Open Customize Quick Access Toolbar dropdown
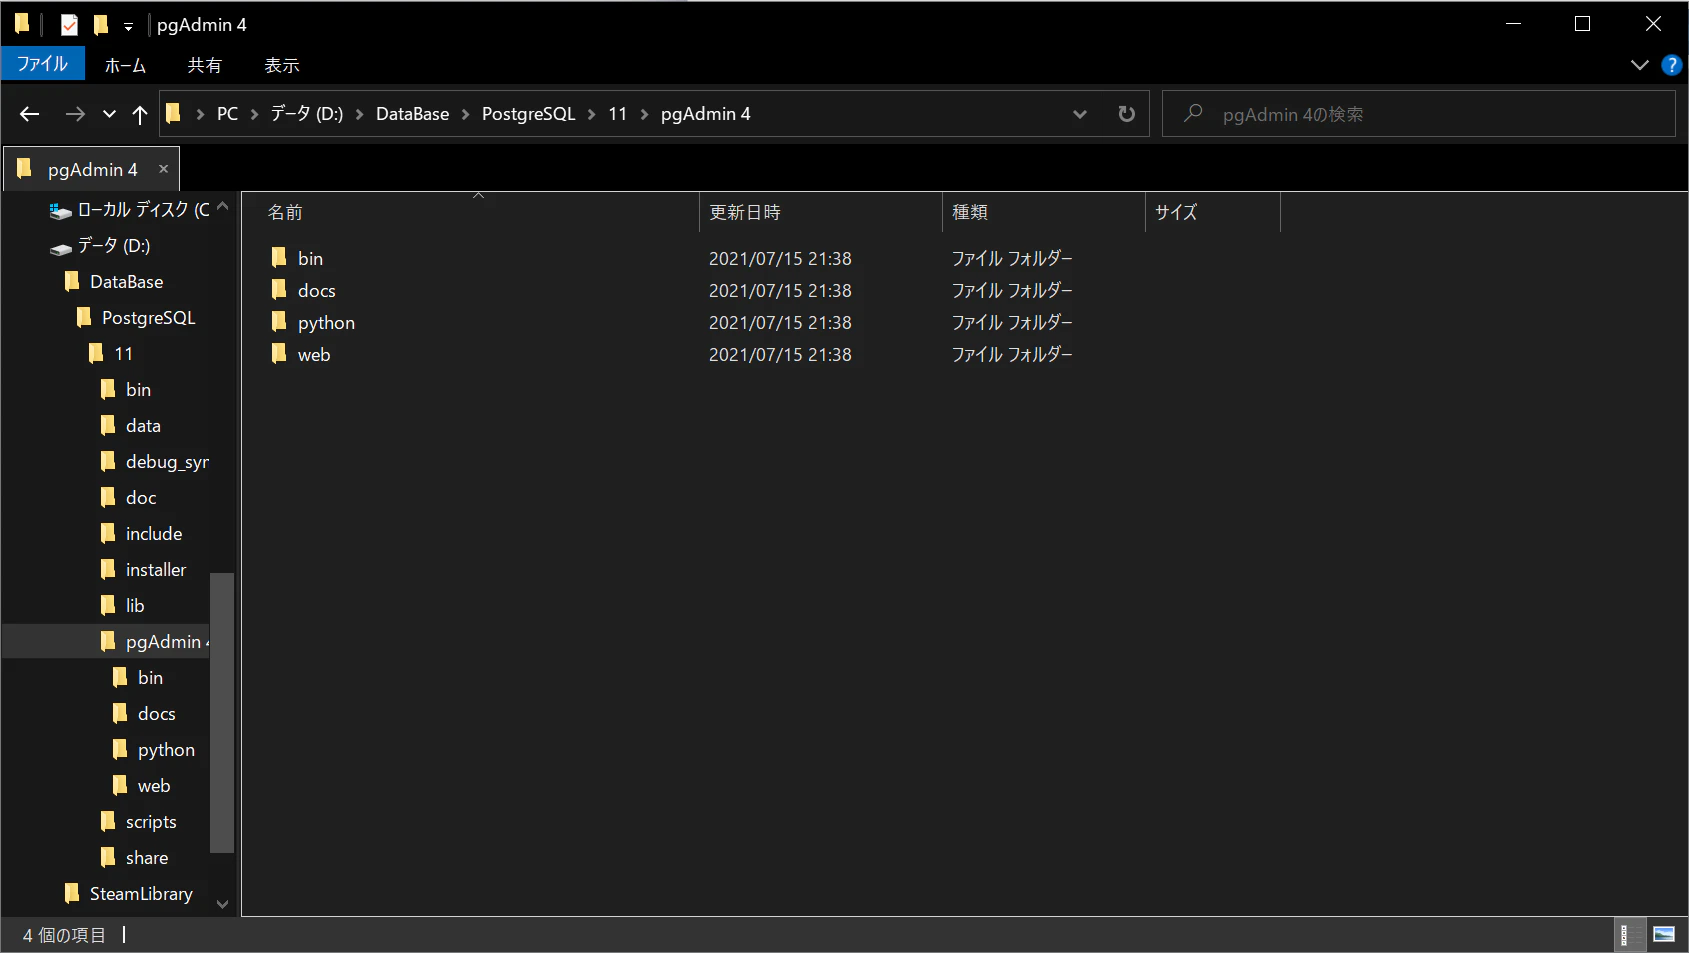This screenshot has width=1689, height=953. point(128,26)
